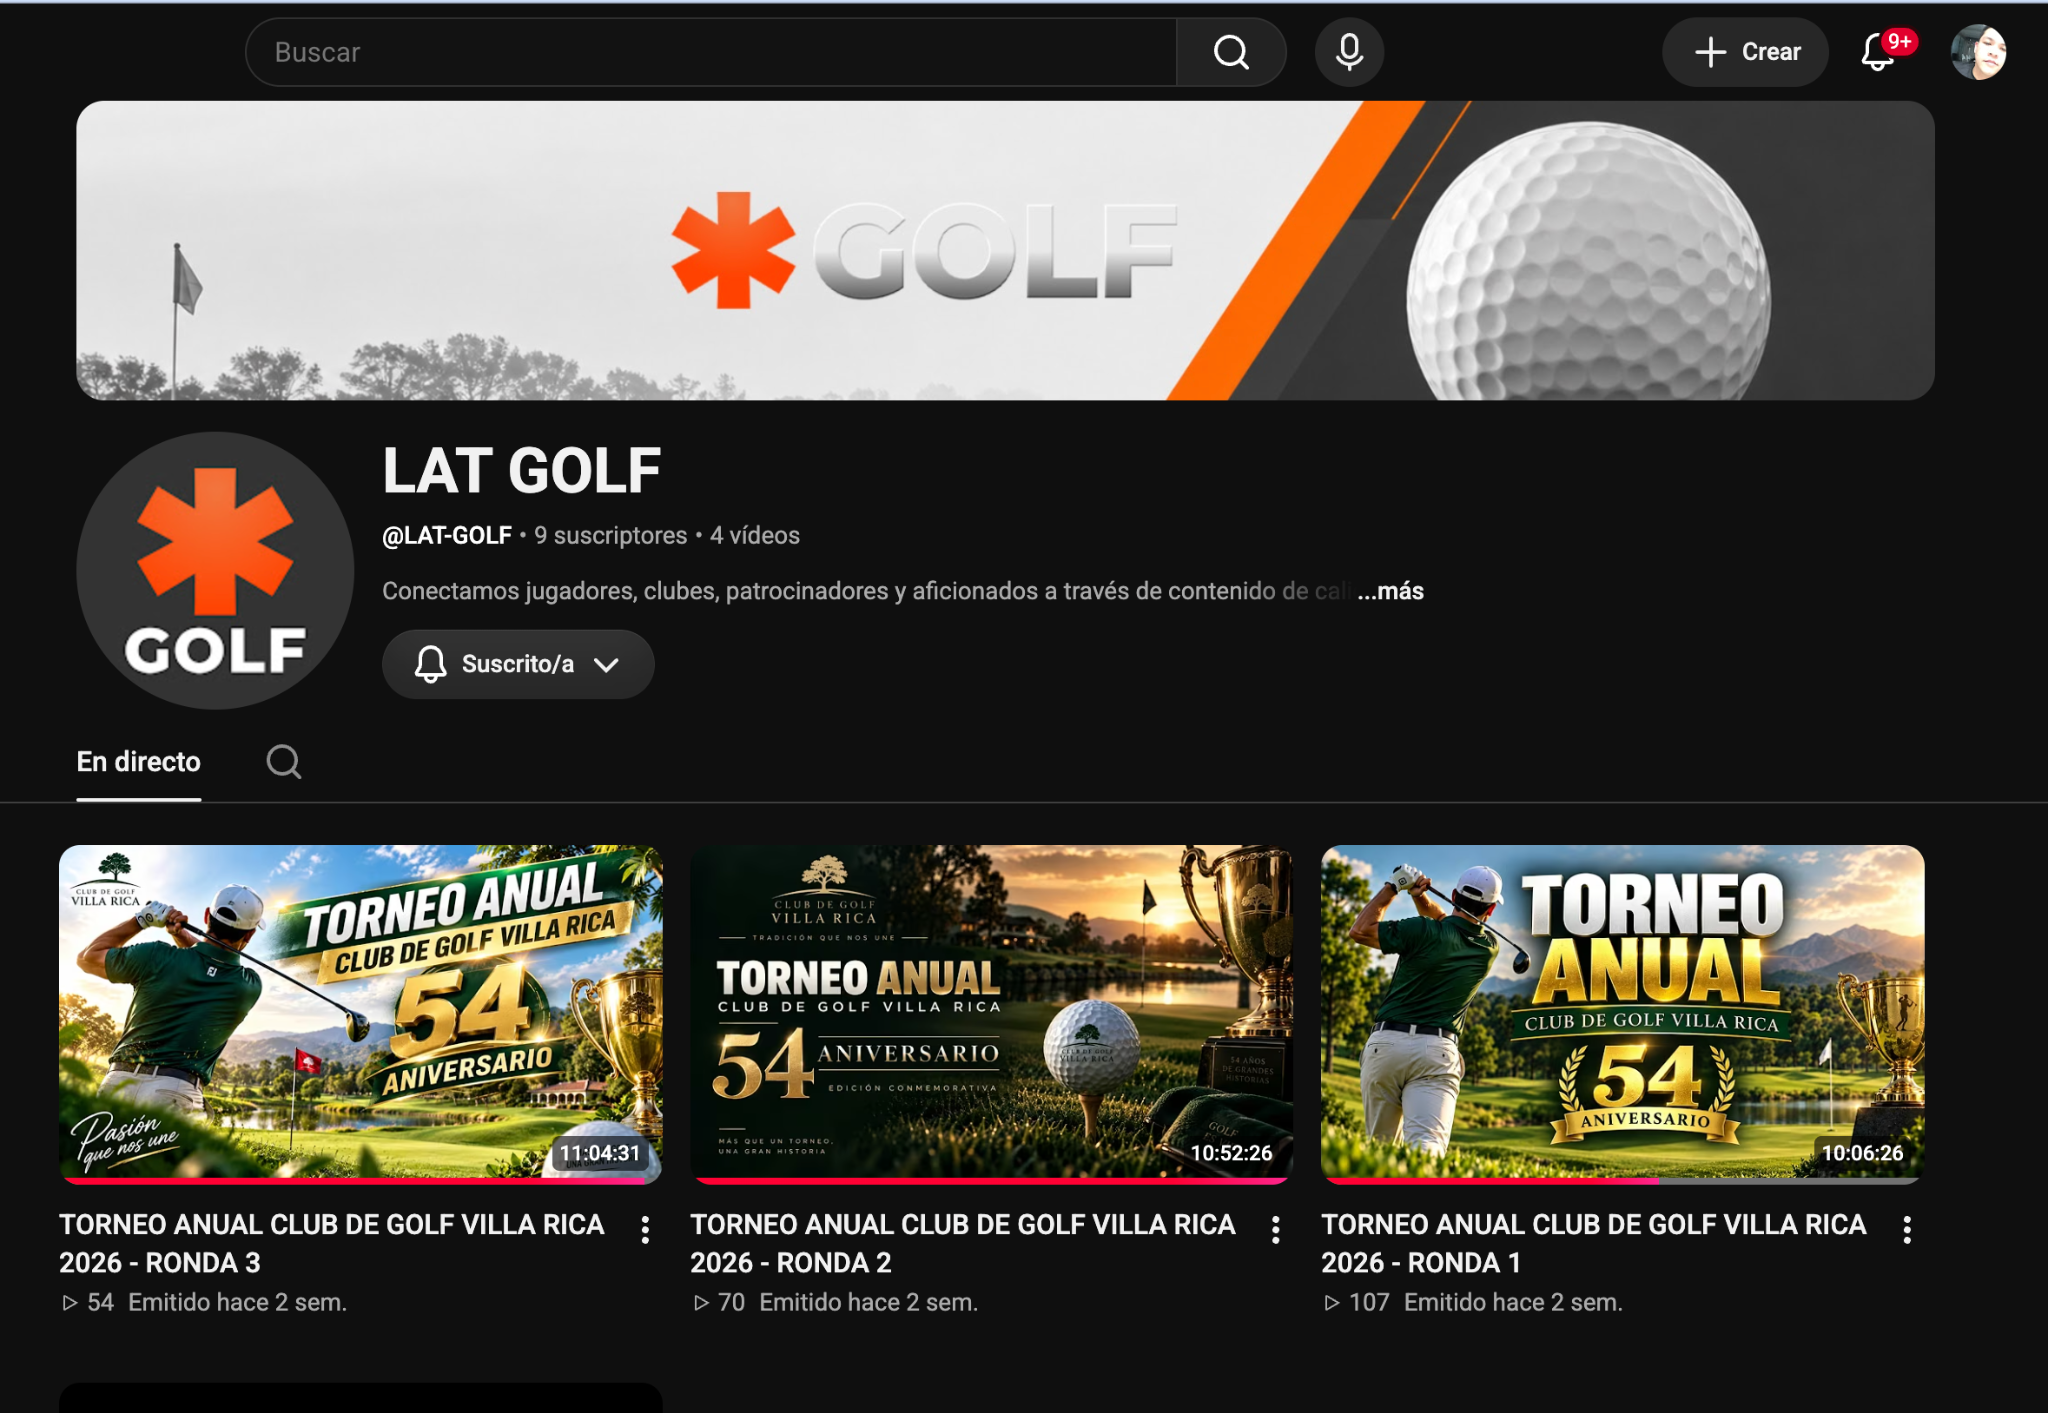This screenshot has width=2048, height=1413.
Task: Click the channel description starting with Conectamos jugadores
Action: [x=866, y=591]
